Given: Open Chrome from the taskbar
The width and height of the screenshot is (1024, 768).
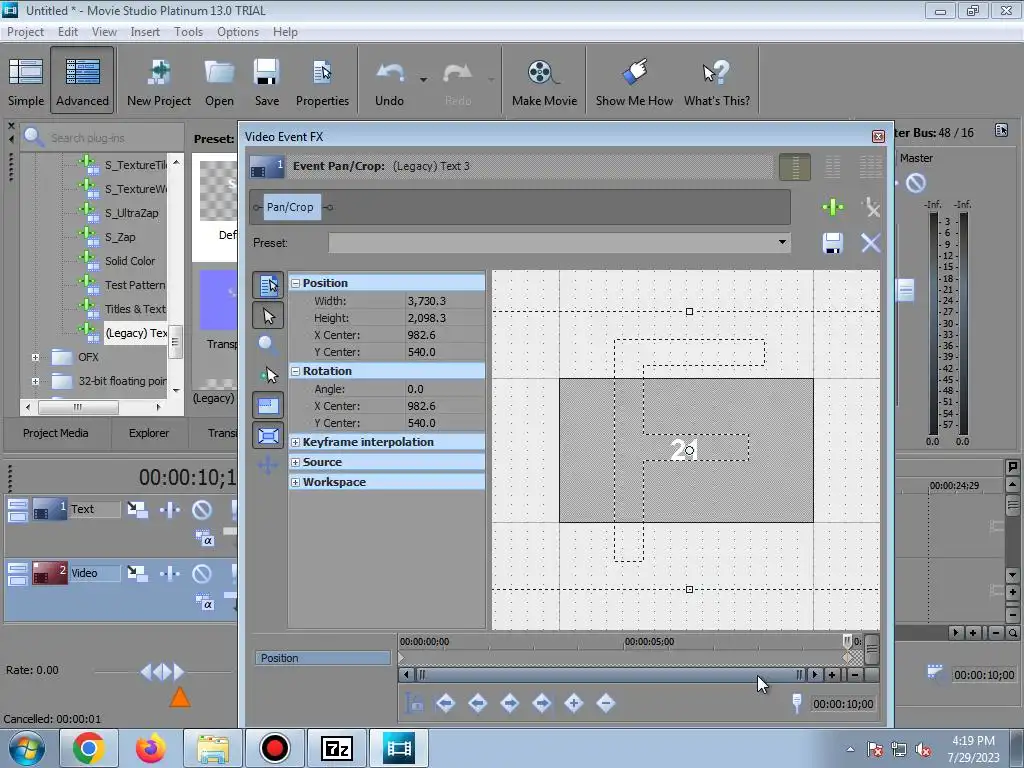Looking at the screenshot, I should (x=88, y=748).
